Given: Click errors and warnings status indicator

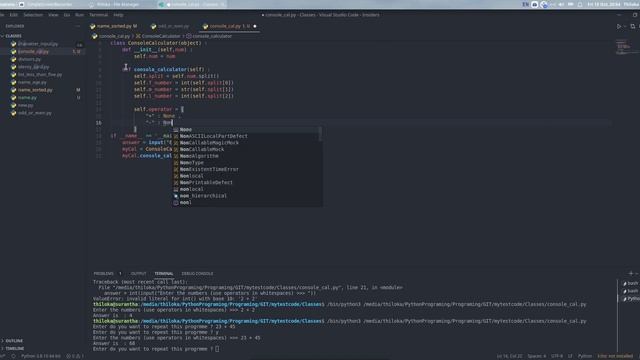Looking at the screenshot, I should click(x=75, y=356).
